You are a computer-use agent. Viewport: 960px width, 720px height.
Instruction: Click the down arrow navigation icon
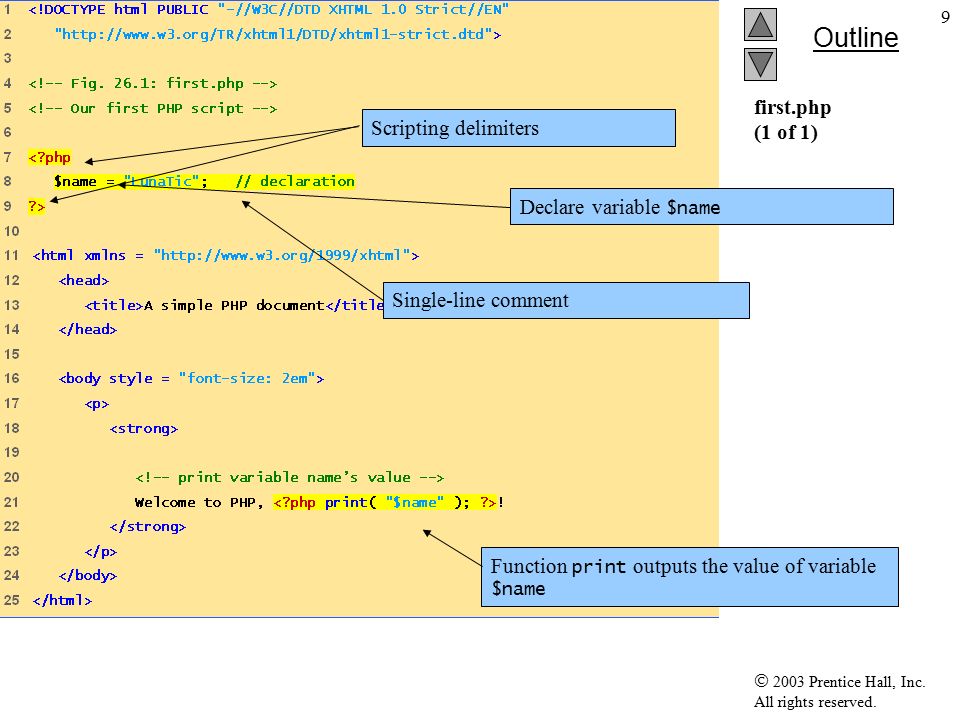760,64
